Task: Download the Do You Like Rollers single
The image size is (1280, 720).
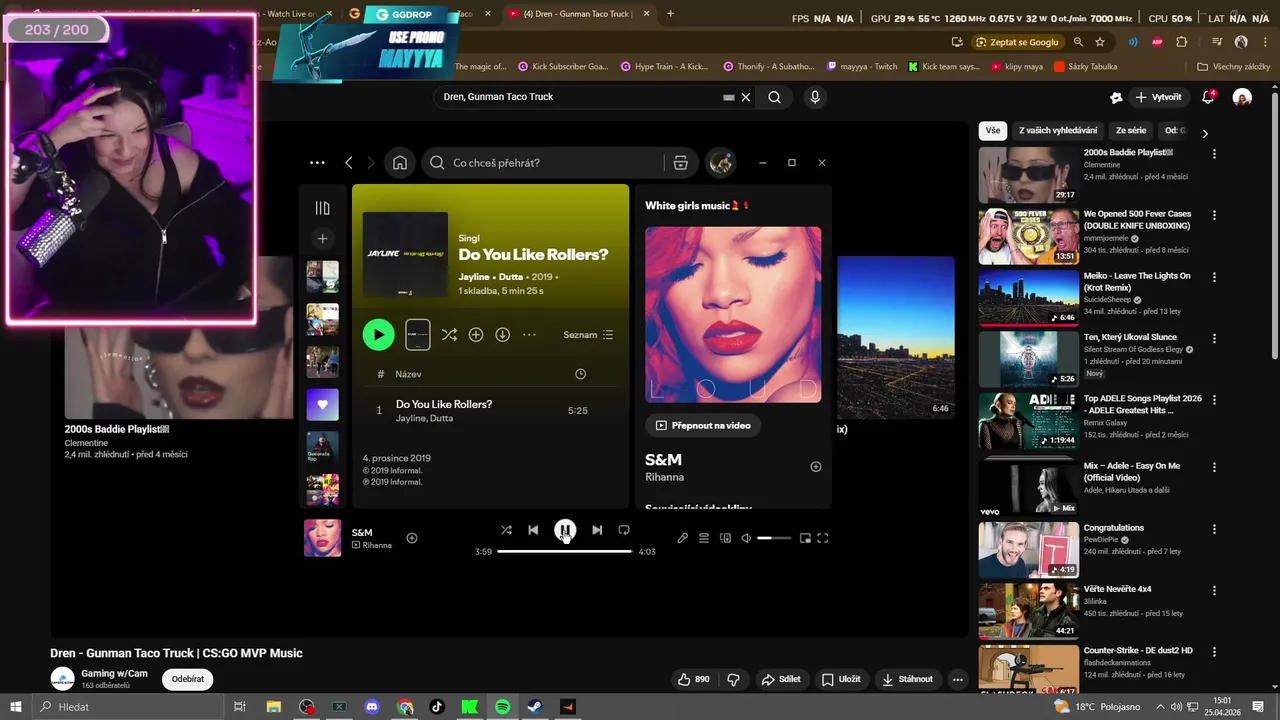Action: coord(503,335)
